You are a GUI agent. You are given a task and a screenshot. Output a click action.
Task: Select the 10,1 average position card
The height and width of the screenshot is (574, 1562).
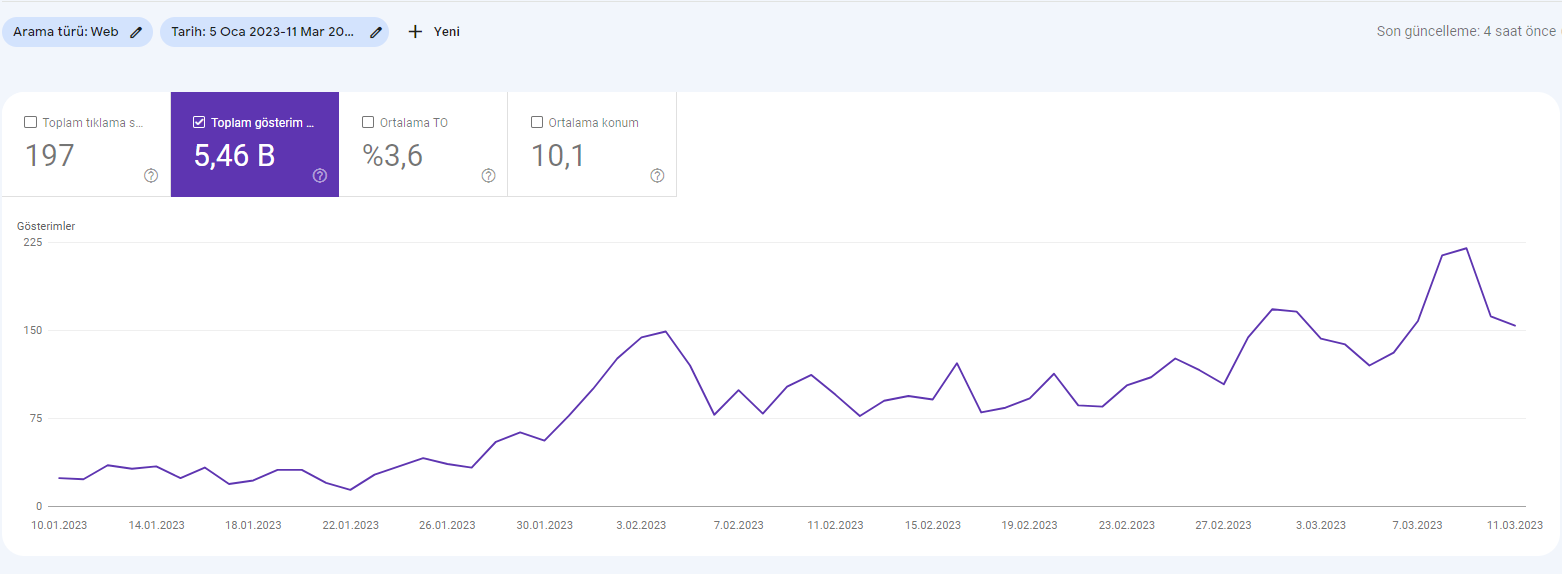[592, 144]
